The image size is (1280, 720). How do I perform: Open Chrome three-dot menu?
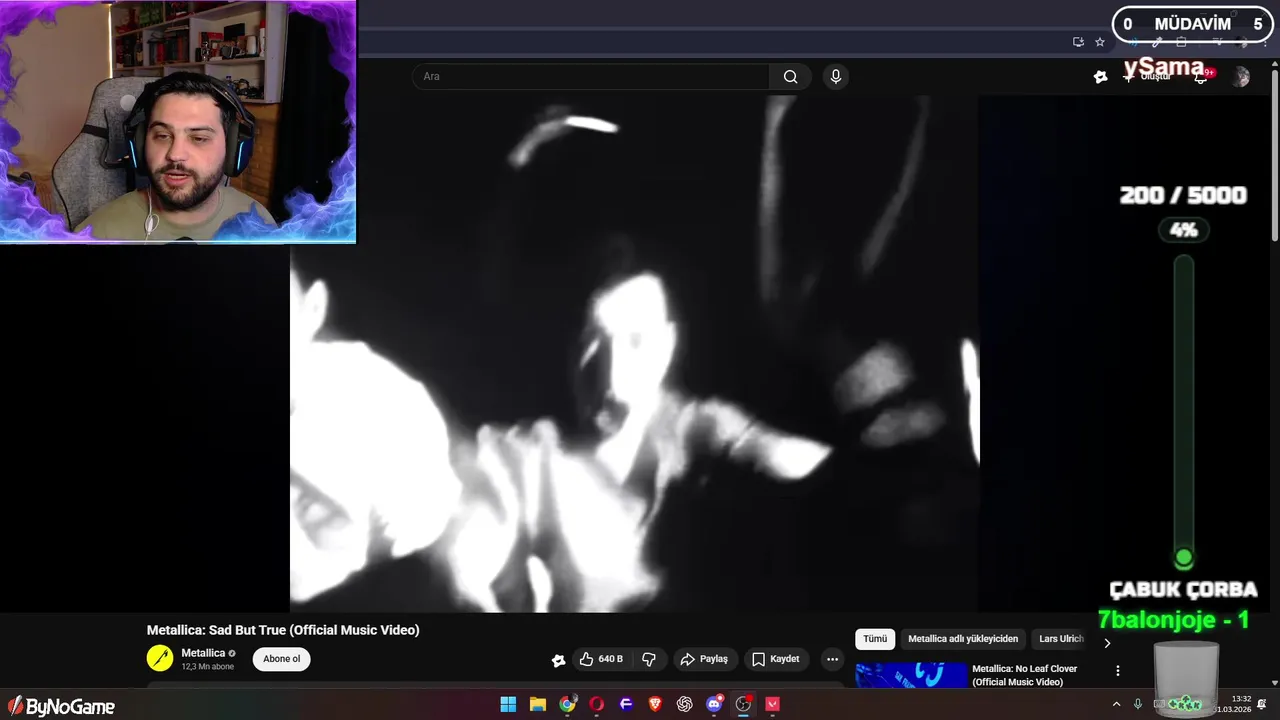(1265, 42)
